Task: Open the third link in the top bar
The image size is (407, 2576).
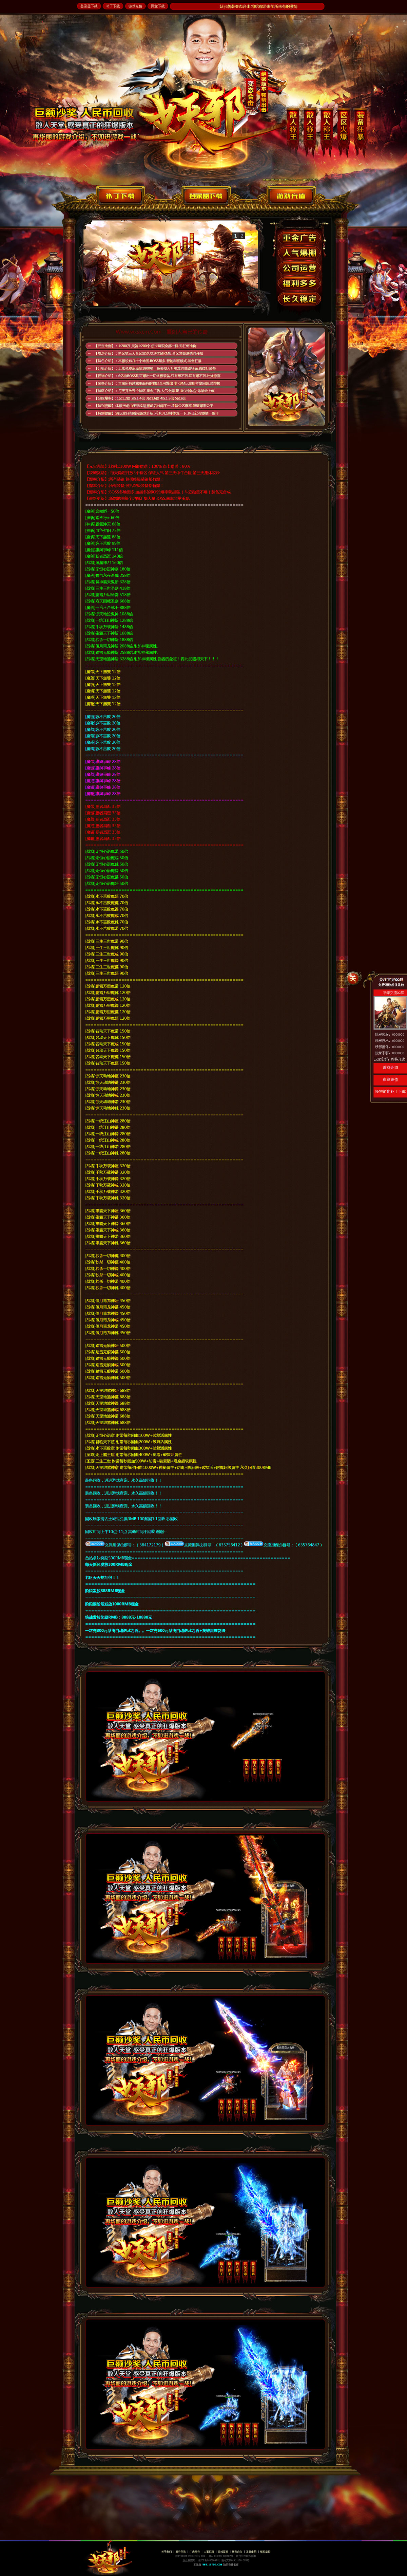Action: point(135,6)
